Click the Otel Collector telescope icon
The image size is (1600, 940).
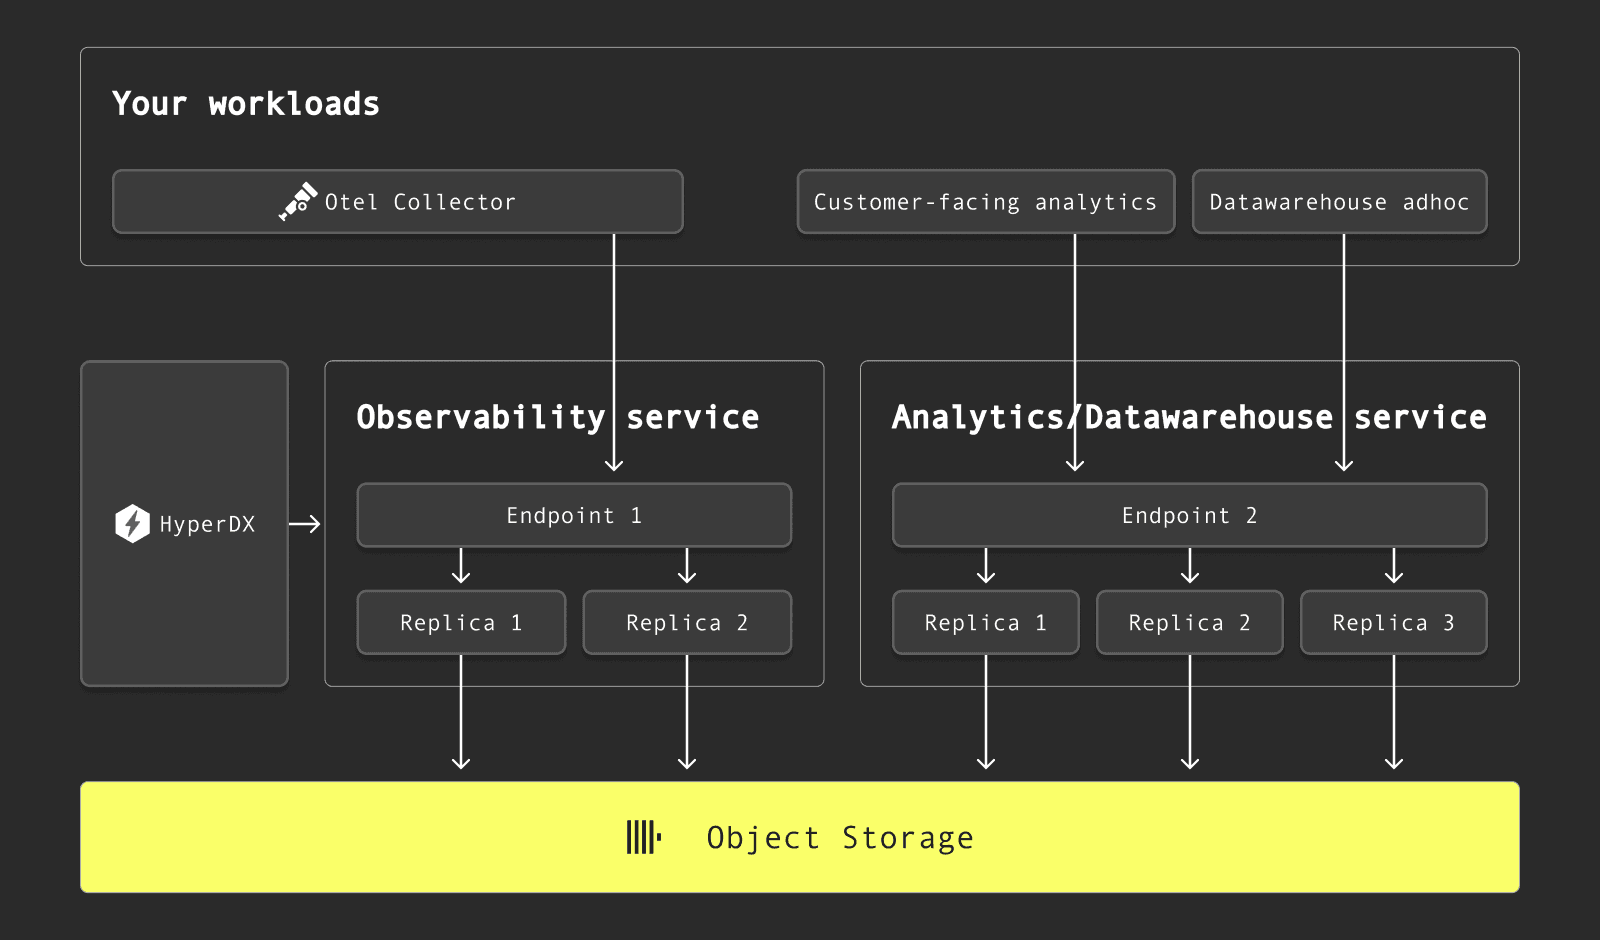click(298, 201)
